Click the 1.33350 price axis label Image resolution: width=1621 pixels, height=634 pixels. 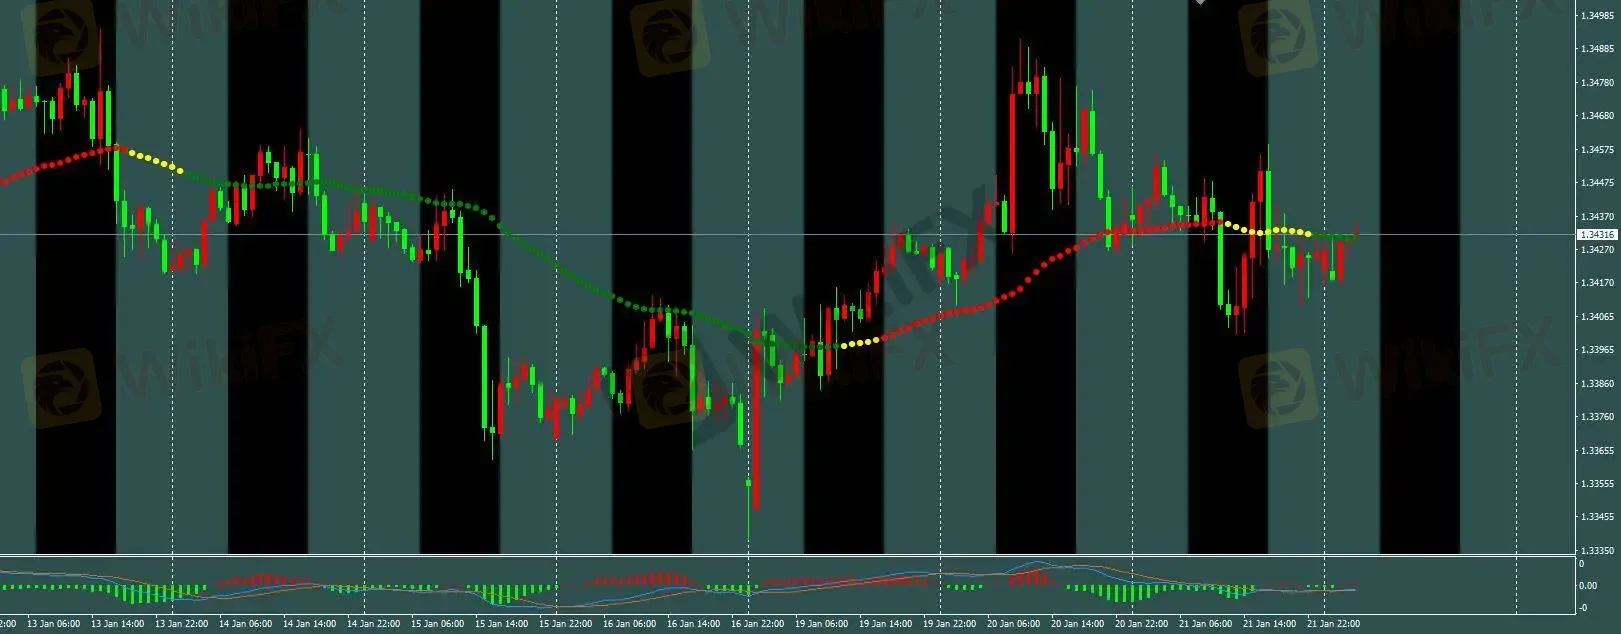1598,551
